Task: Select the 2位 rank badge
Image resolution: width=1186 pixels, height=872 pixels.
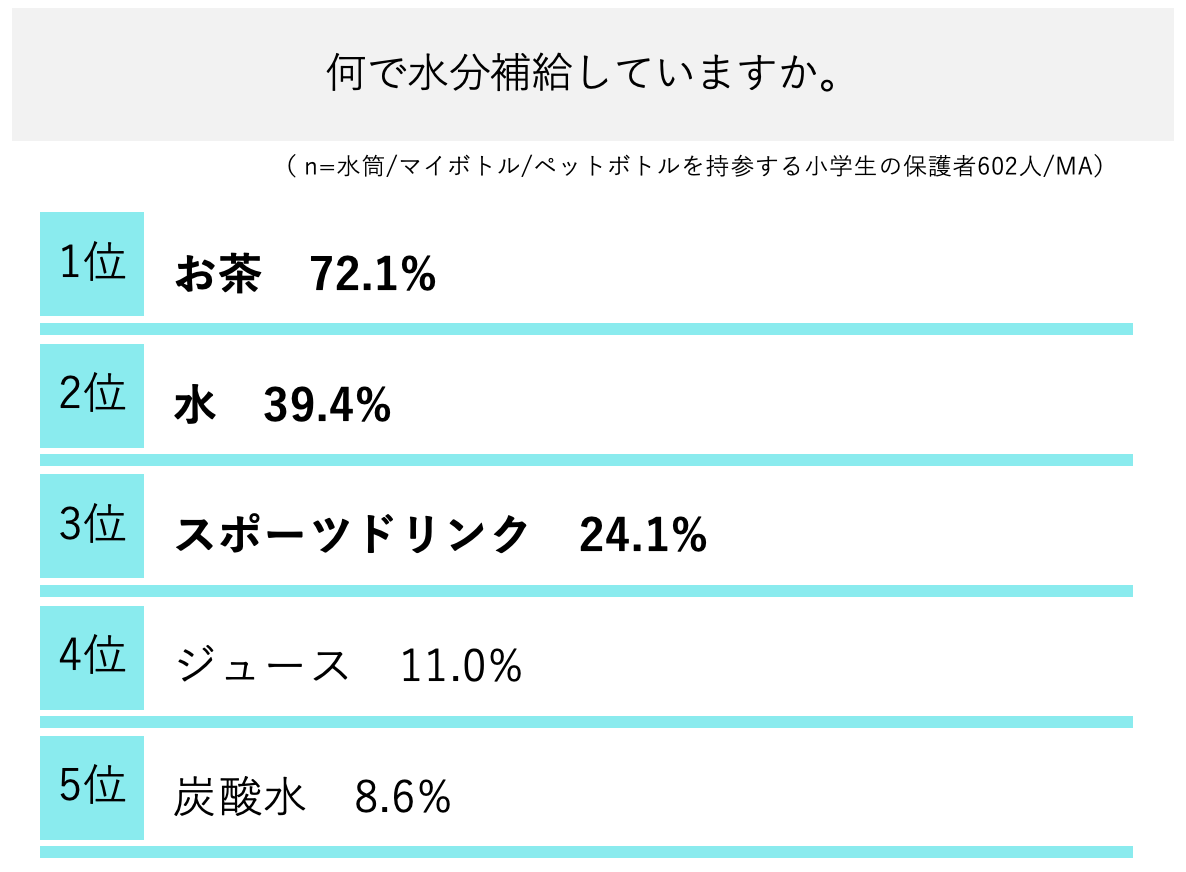Action: click(92, 396)
